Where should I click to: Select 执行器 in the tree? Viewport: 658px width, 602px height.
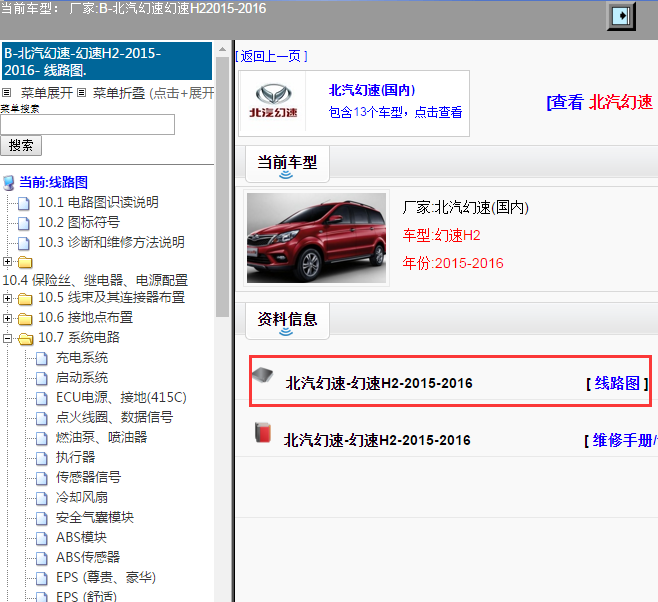point(76,457)
